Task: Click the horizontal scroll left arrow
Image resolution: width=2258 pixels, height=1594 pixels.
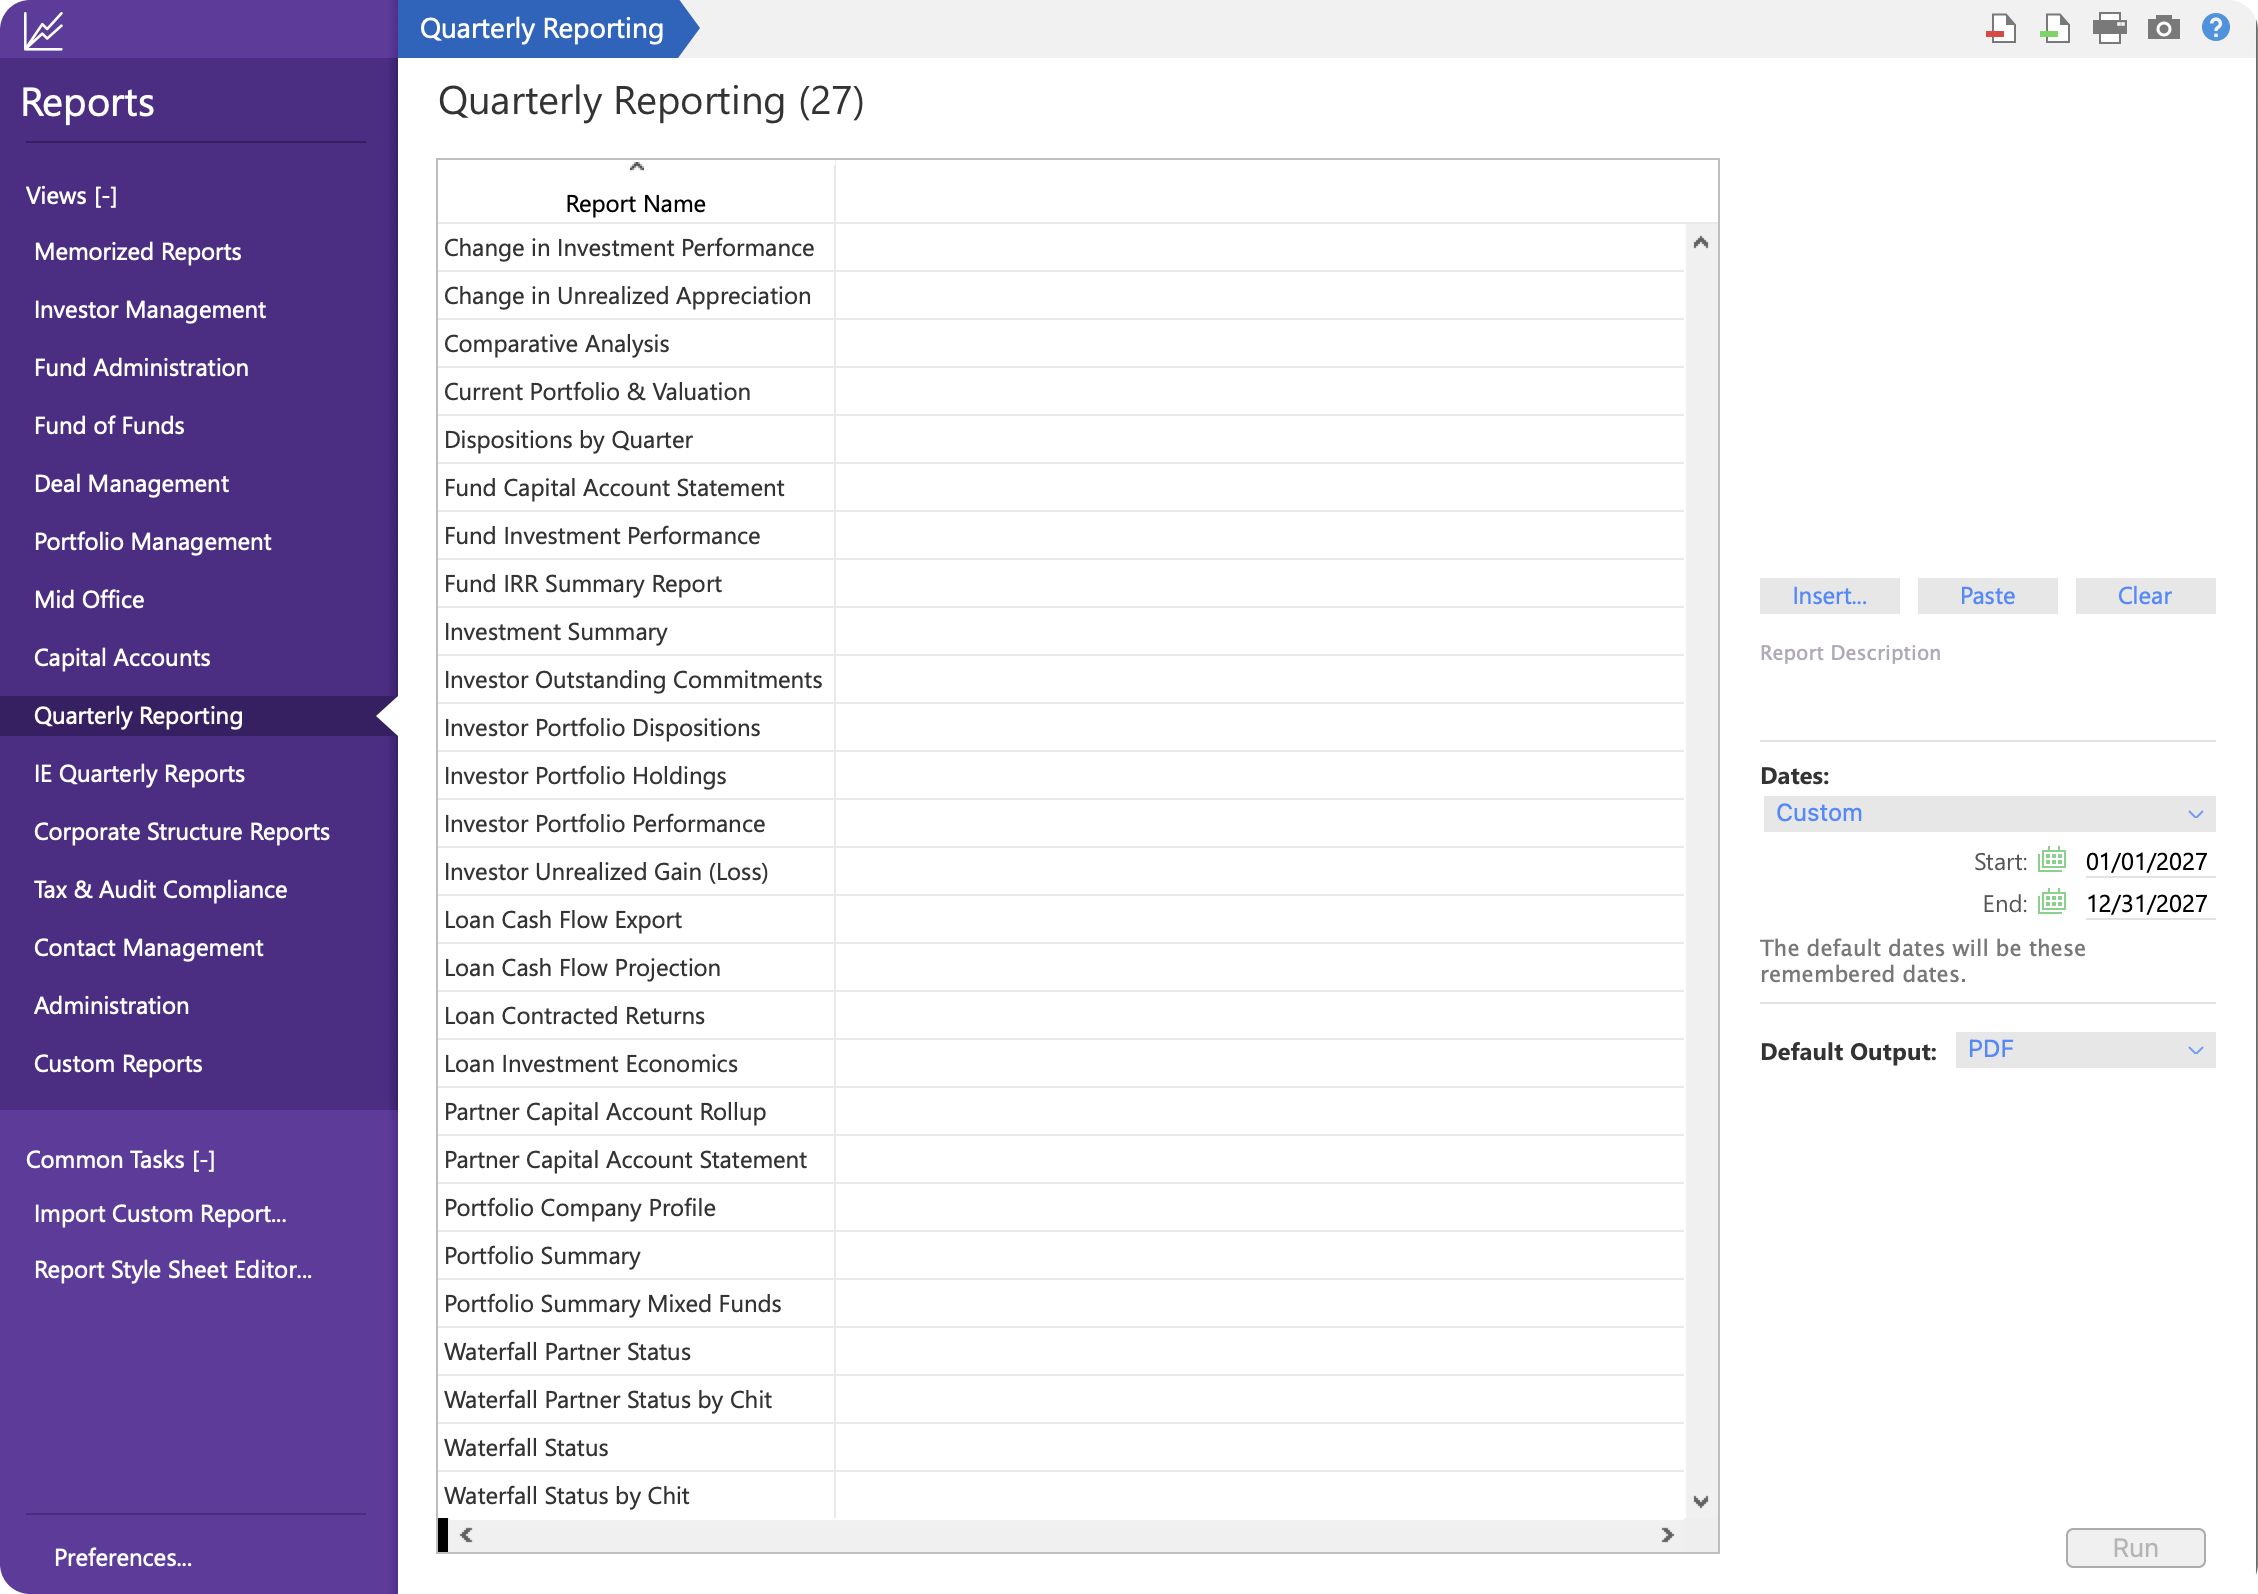Action: tap(466, 1535)
